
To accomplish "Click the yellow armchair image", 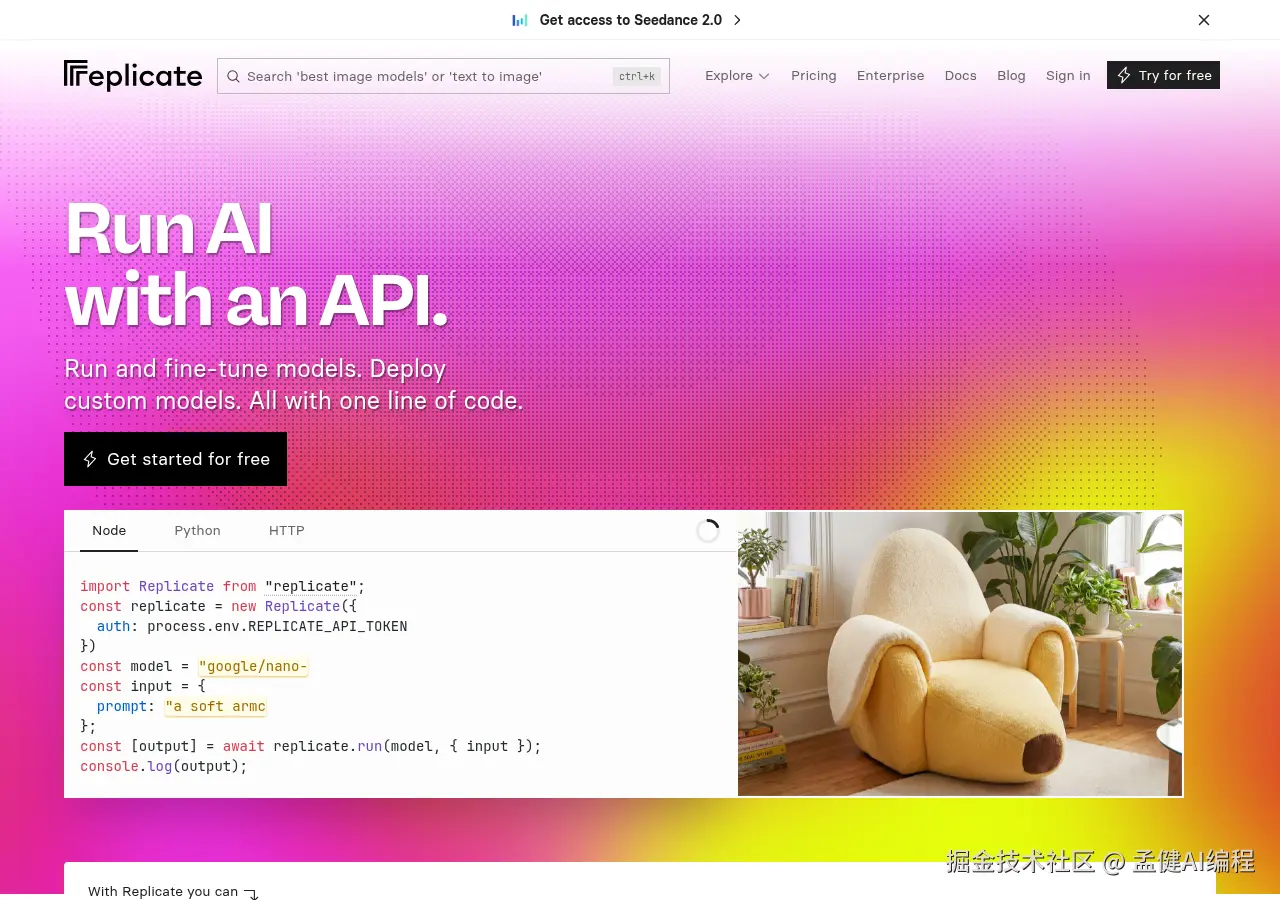I will tap(960, 653).
